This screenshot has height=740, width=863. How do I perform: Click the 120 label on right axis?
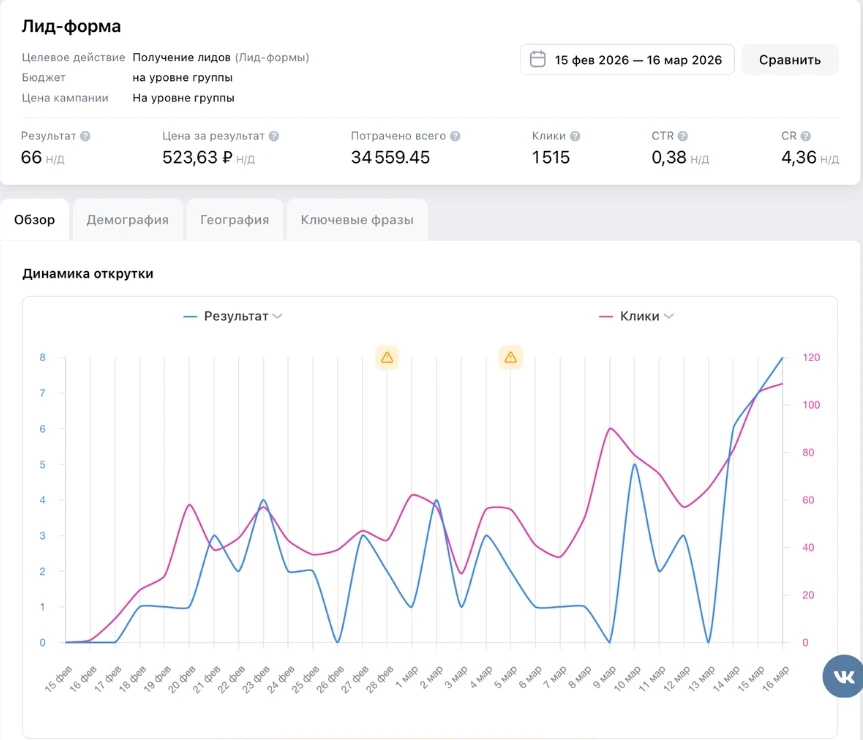[811, 358]
